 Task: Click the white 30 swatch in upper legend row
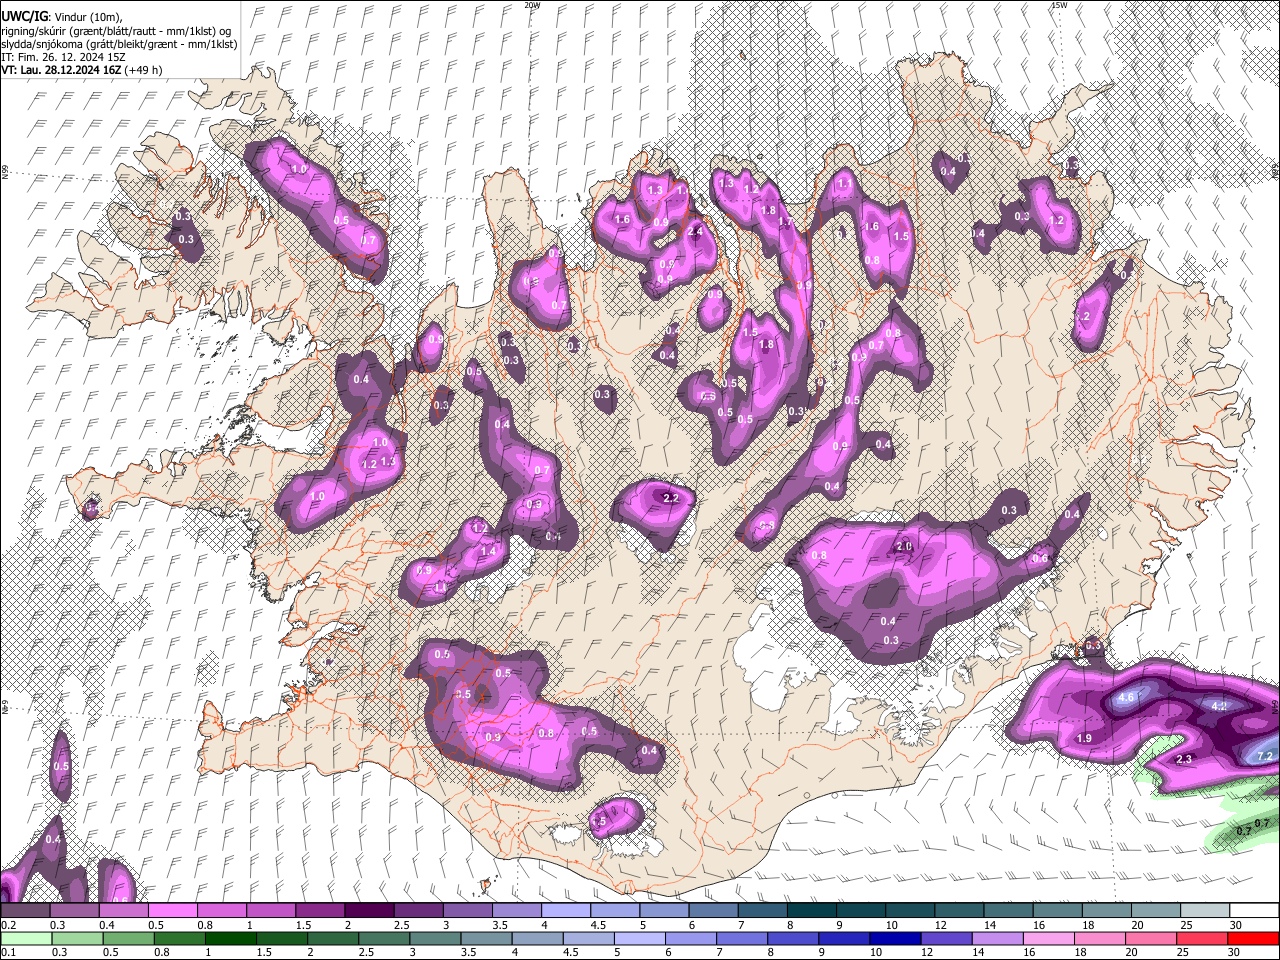(x=1253, y=911)
